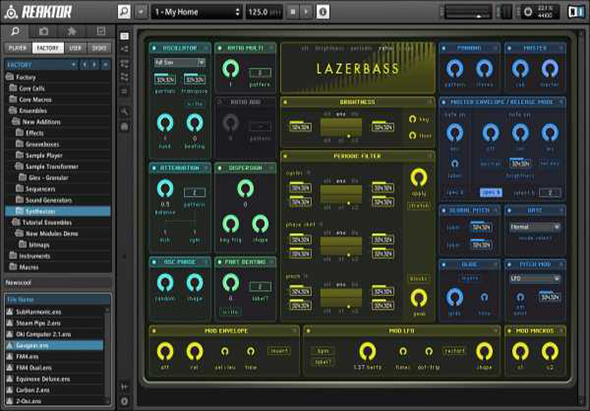Click the arrow icon above the bottom gear
This screenshot has width=590, height=411.
tap(124, 386)
